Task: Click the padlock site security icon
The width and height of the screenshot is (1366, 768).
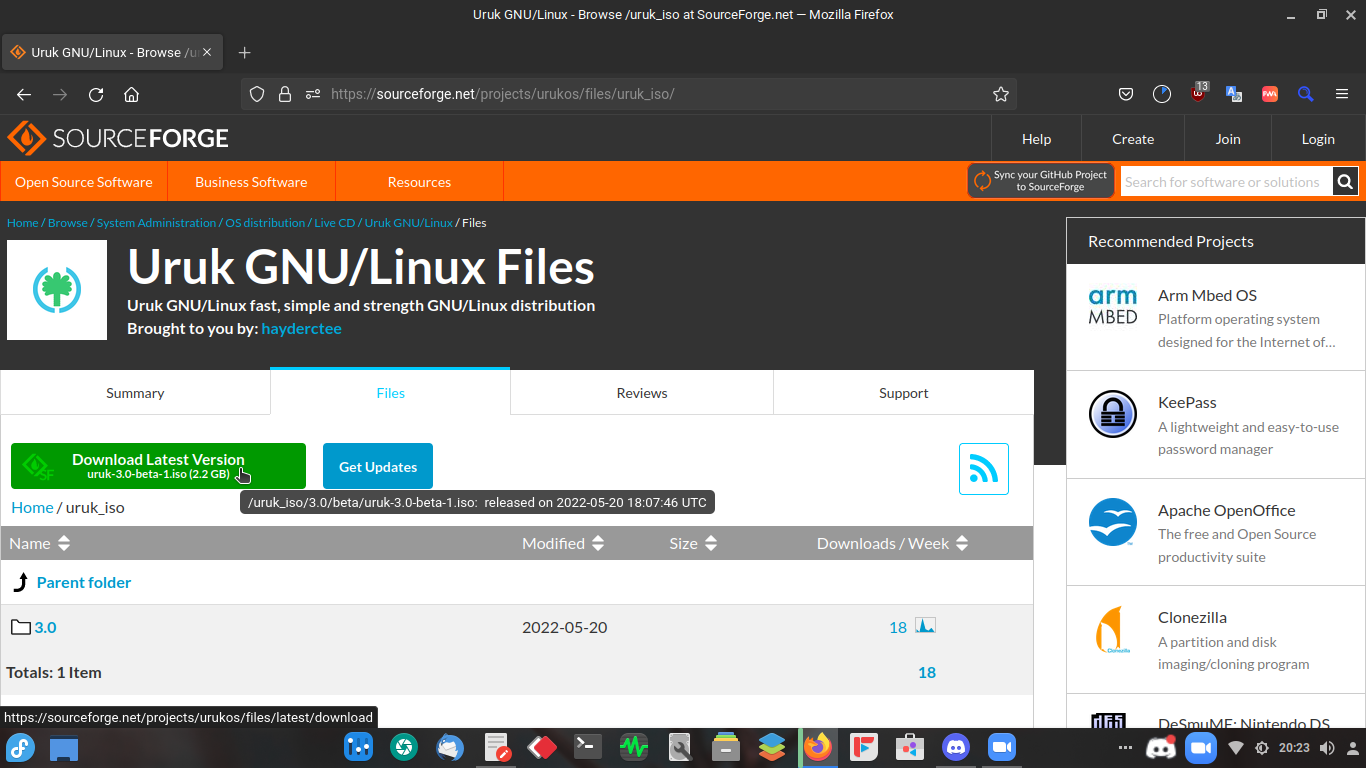Action: click(285, 94)
